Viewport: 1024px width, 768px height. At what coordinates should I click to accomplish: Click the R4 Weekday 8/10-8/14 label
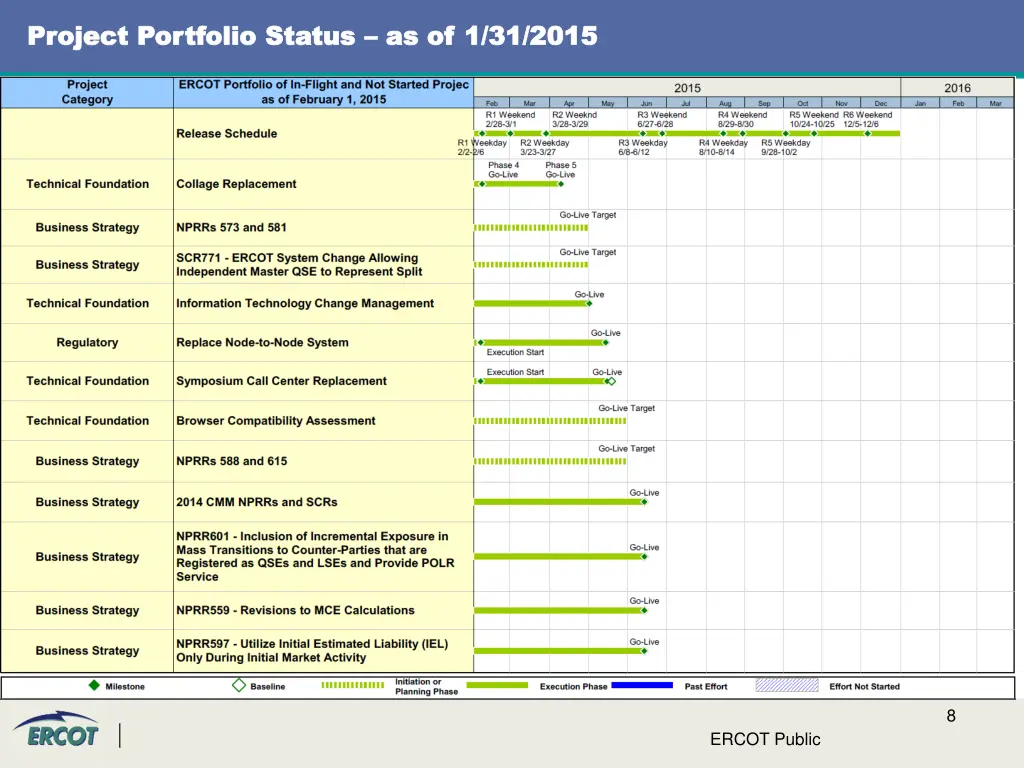point(723,148)
